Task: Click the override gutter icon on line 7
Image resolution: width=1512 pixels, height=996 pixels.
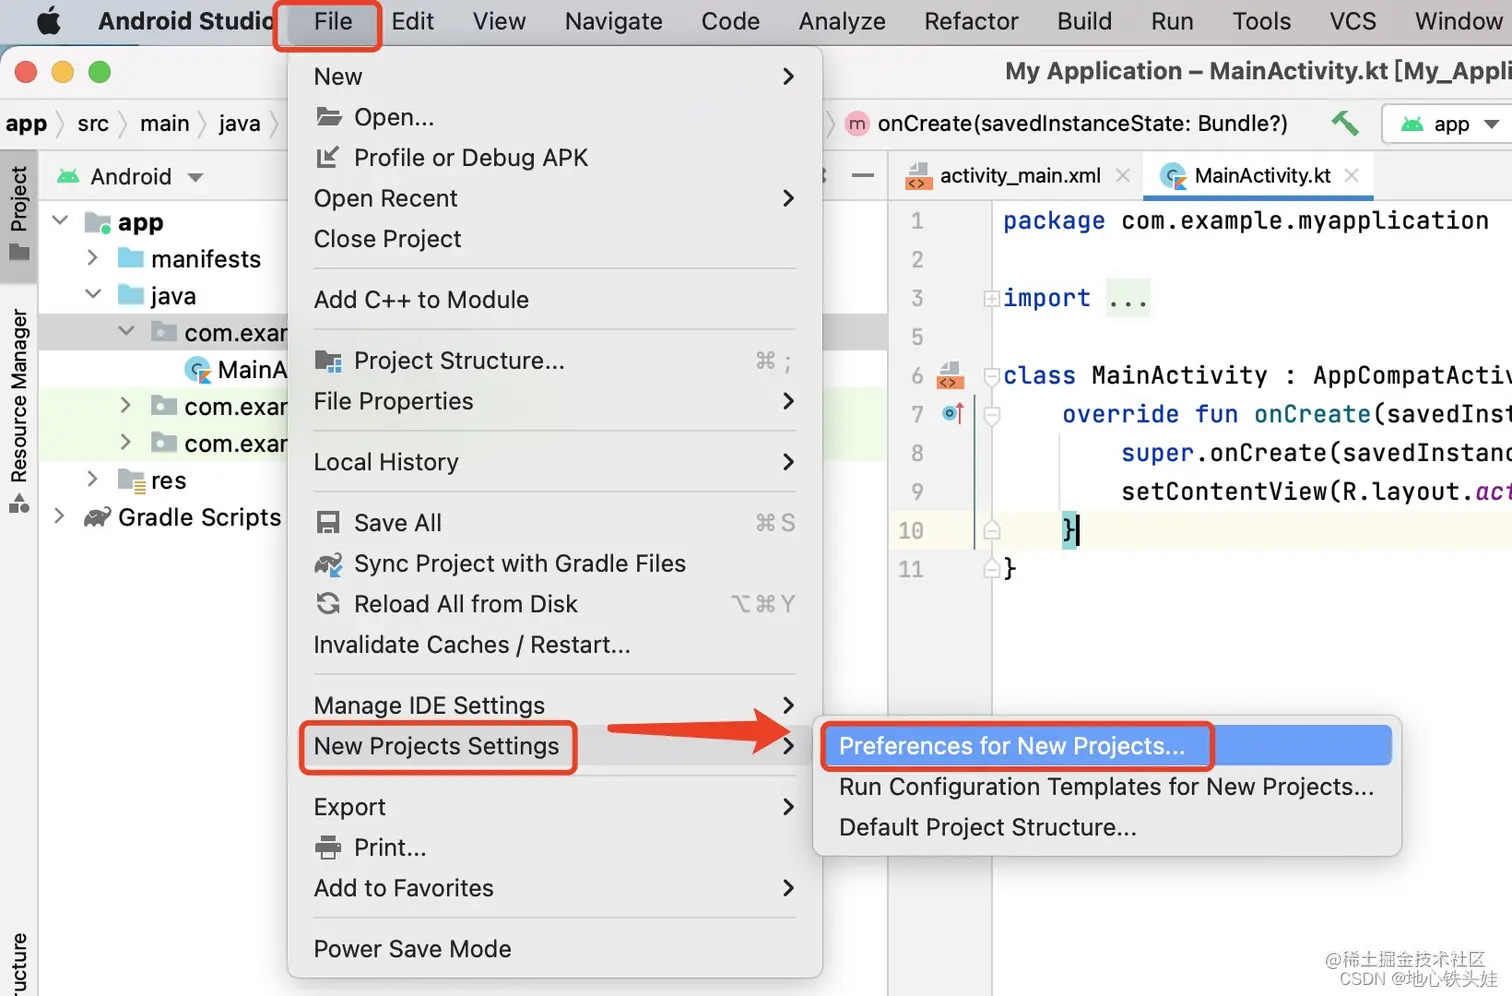Action: coord(953,413)
